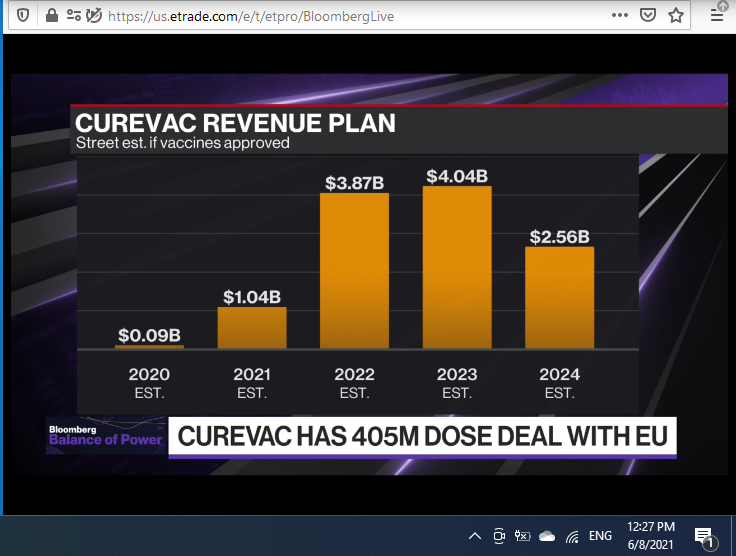736x556 pixels.
Task: Open the page actions three-dot menu
Action: (620, 15)
